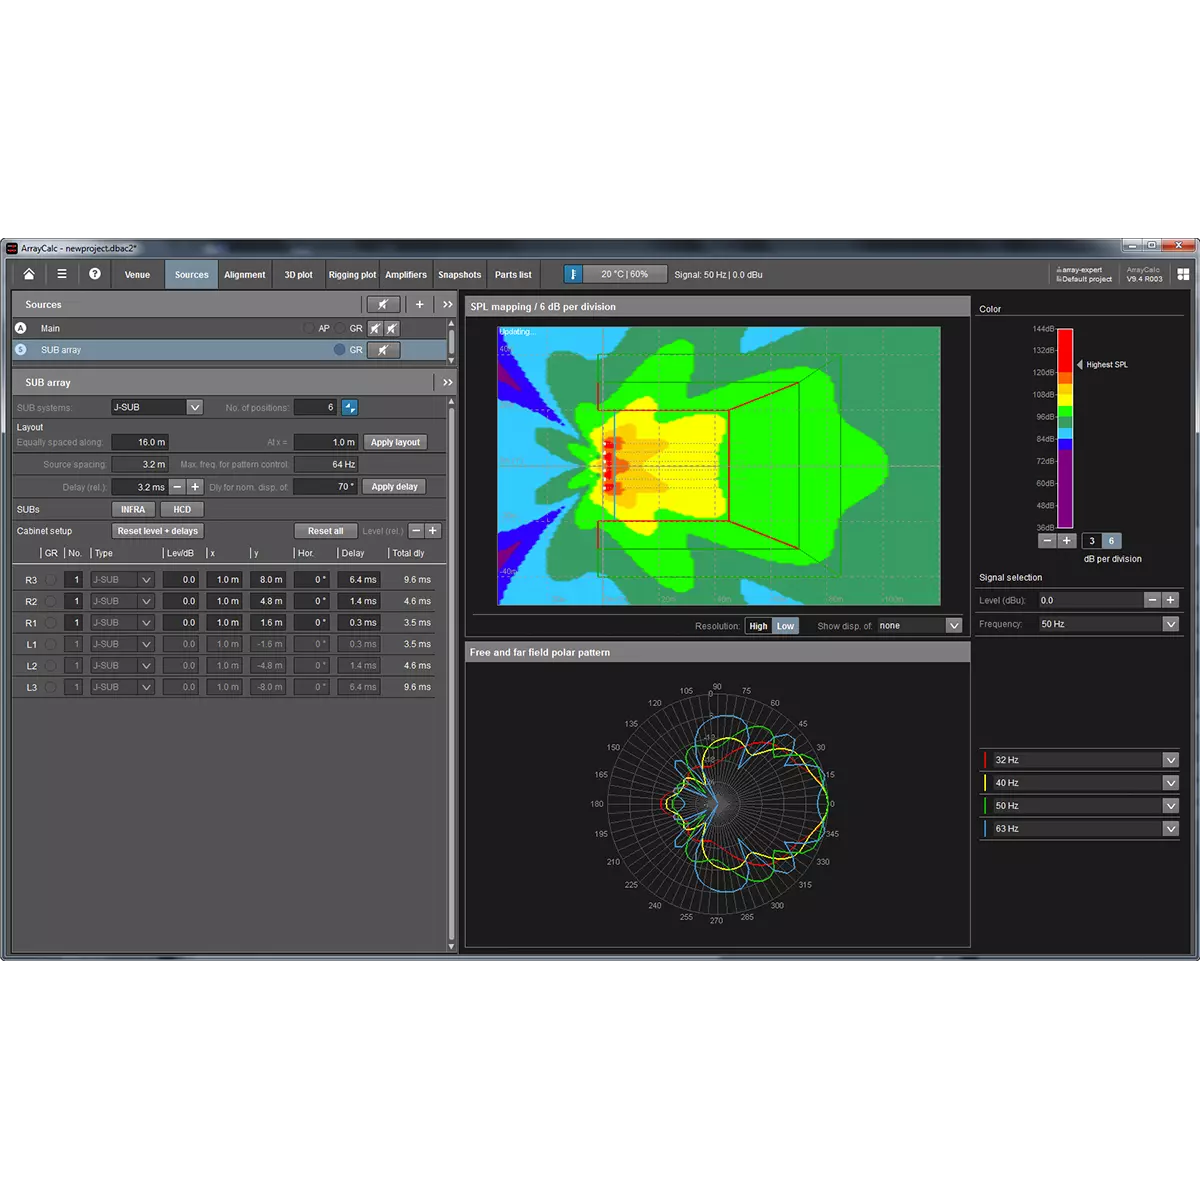Click the SPL color scale bar
This screenshot has height=1200, width=1200.
[1065, 428]
